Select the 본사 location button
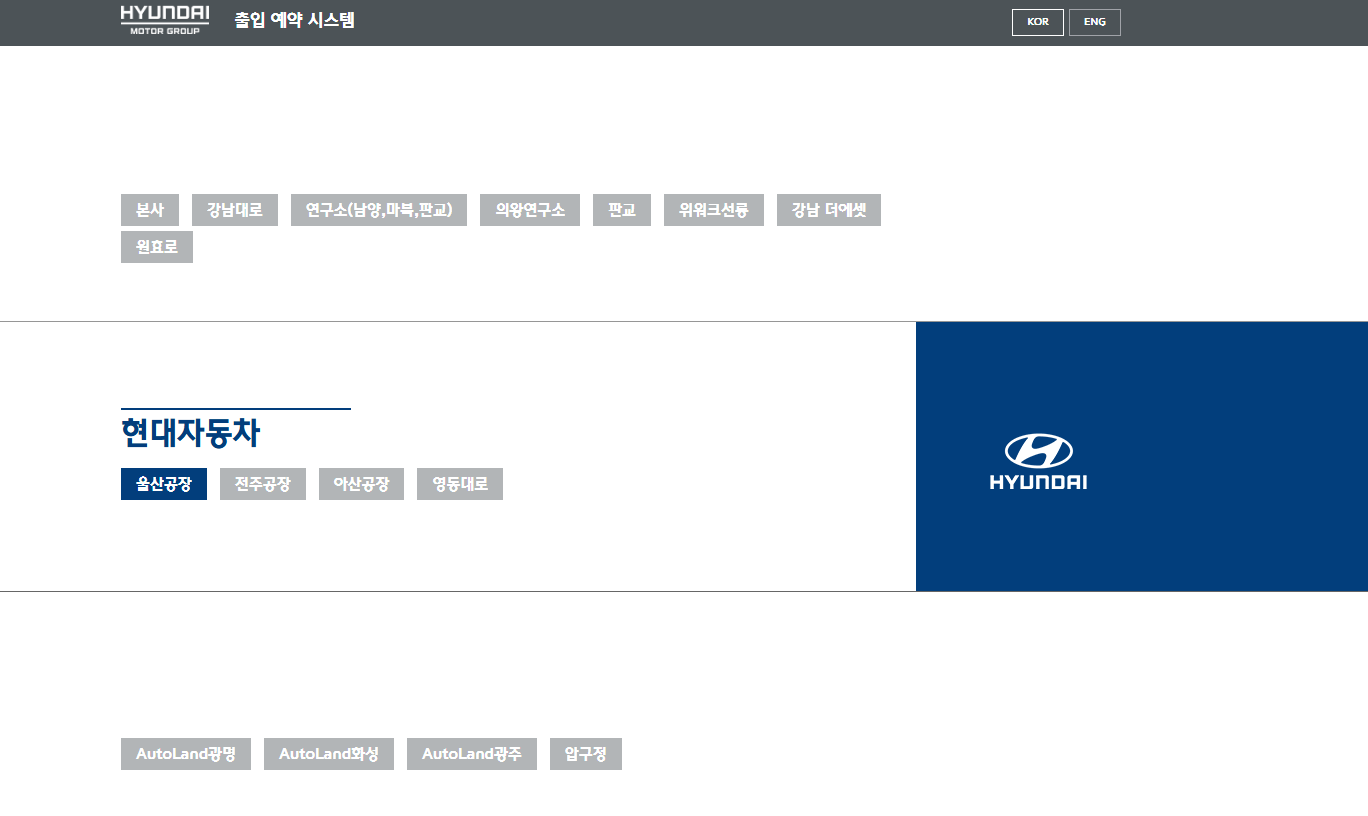Viewport: 1368px width, 816px height. (x=150, y=210)
